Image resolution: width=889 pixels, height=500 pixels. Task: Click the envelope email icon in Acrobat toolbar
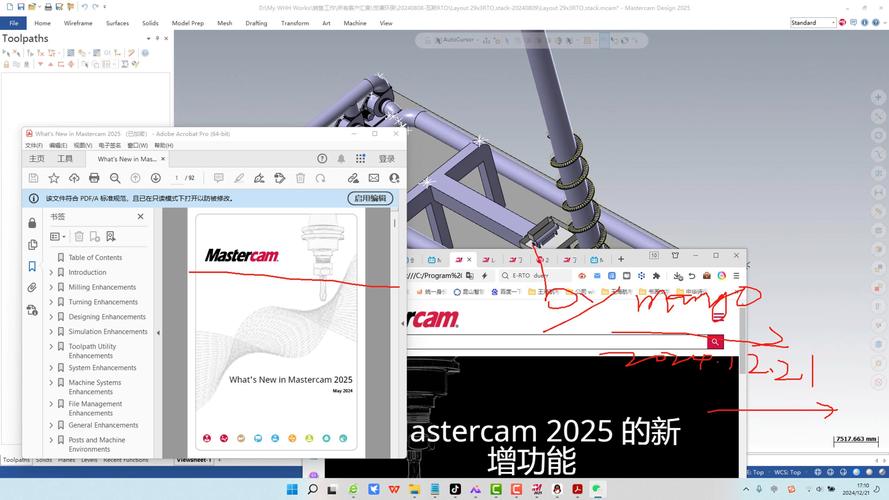(x=374, y=178)
